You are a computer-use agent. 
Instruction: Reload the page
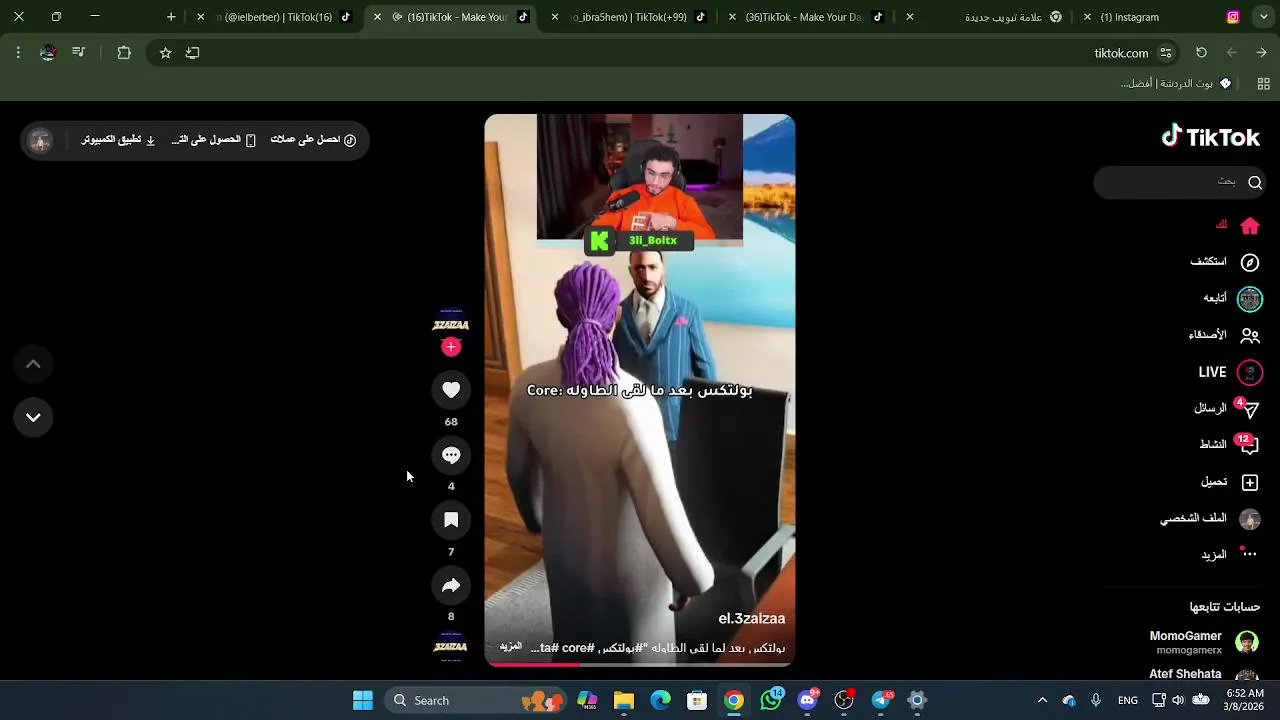1201,53
